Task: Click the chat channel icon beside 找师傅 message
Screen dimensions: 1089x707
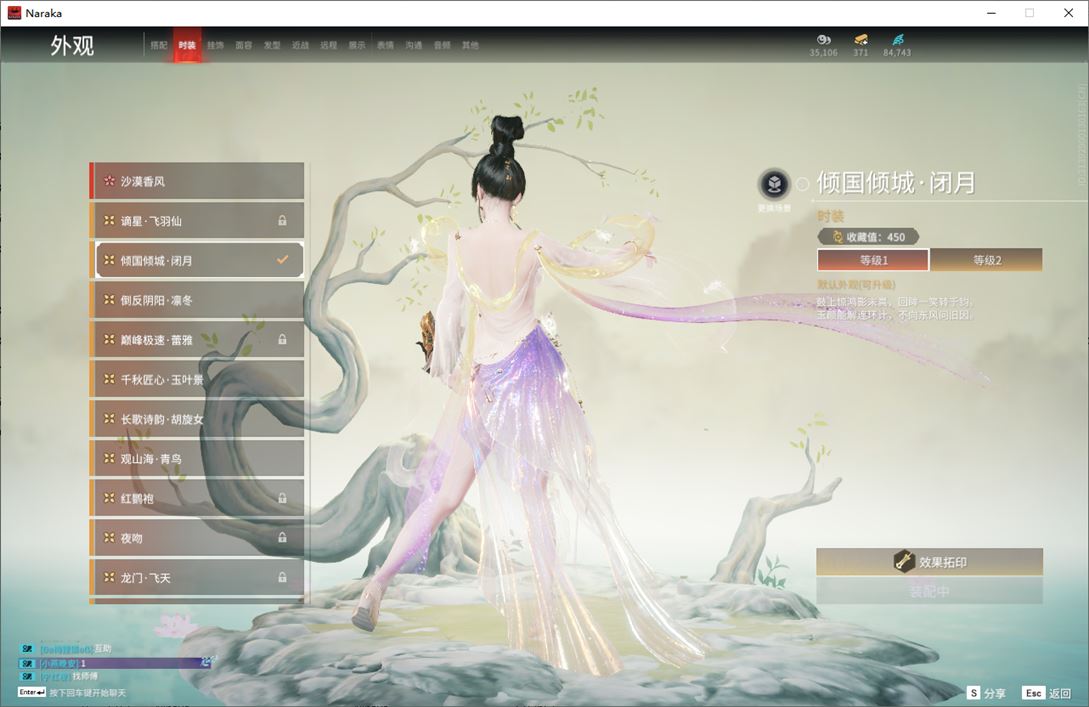Action: point(27,676)
